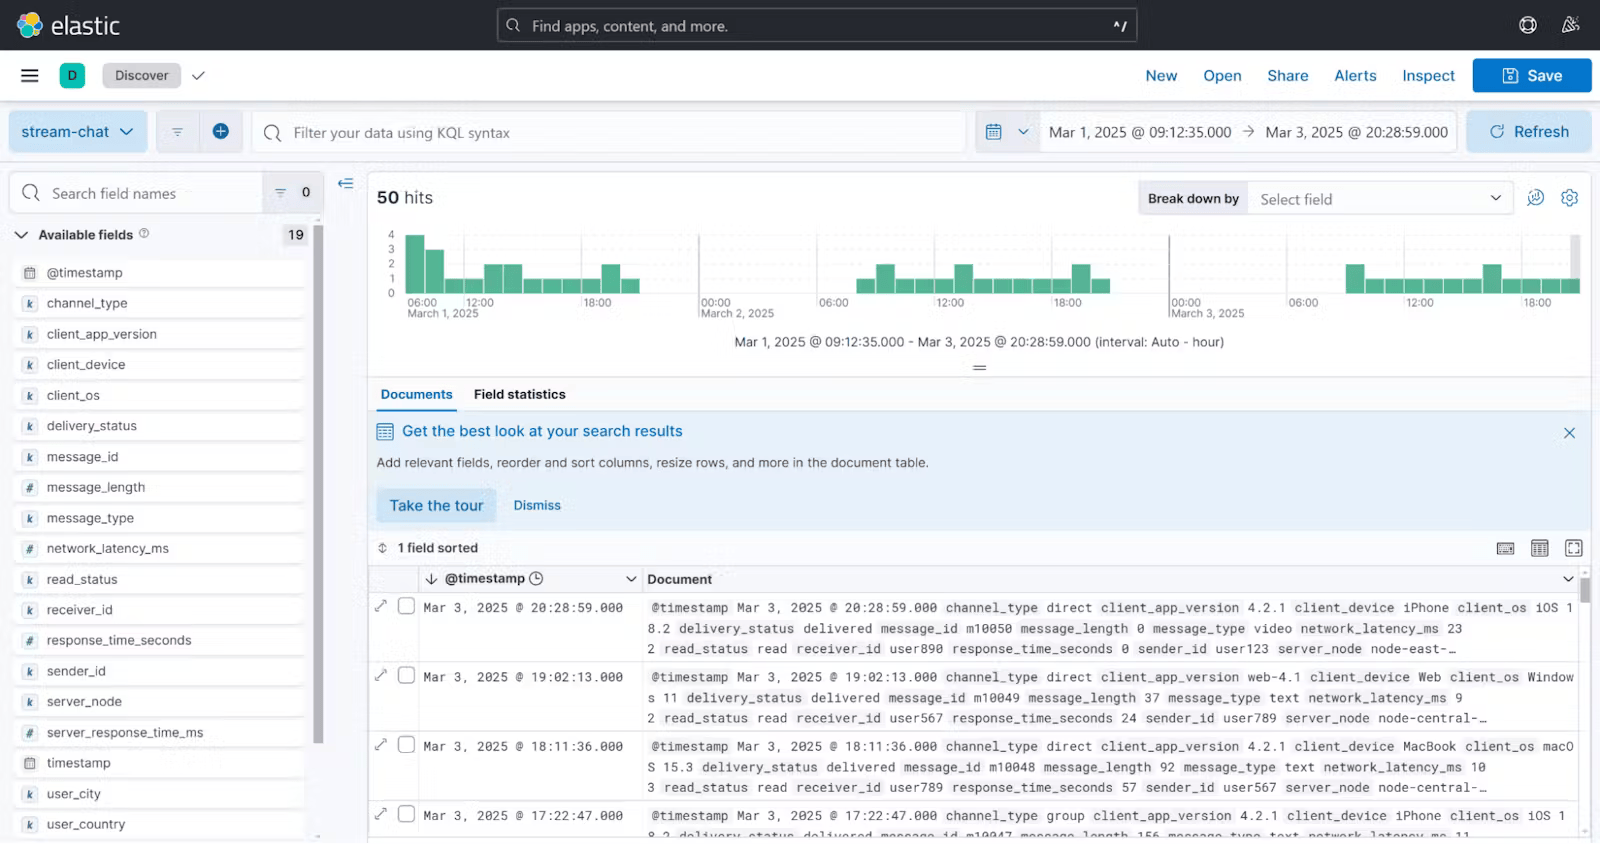Open the Elastic home logo
This screenshot has height=844, width=1600.
tap(68, 25)
